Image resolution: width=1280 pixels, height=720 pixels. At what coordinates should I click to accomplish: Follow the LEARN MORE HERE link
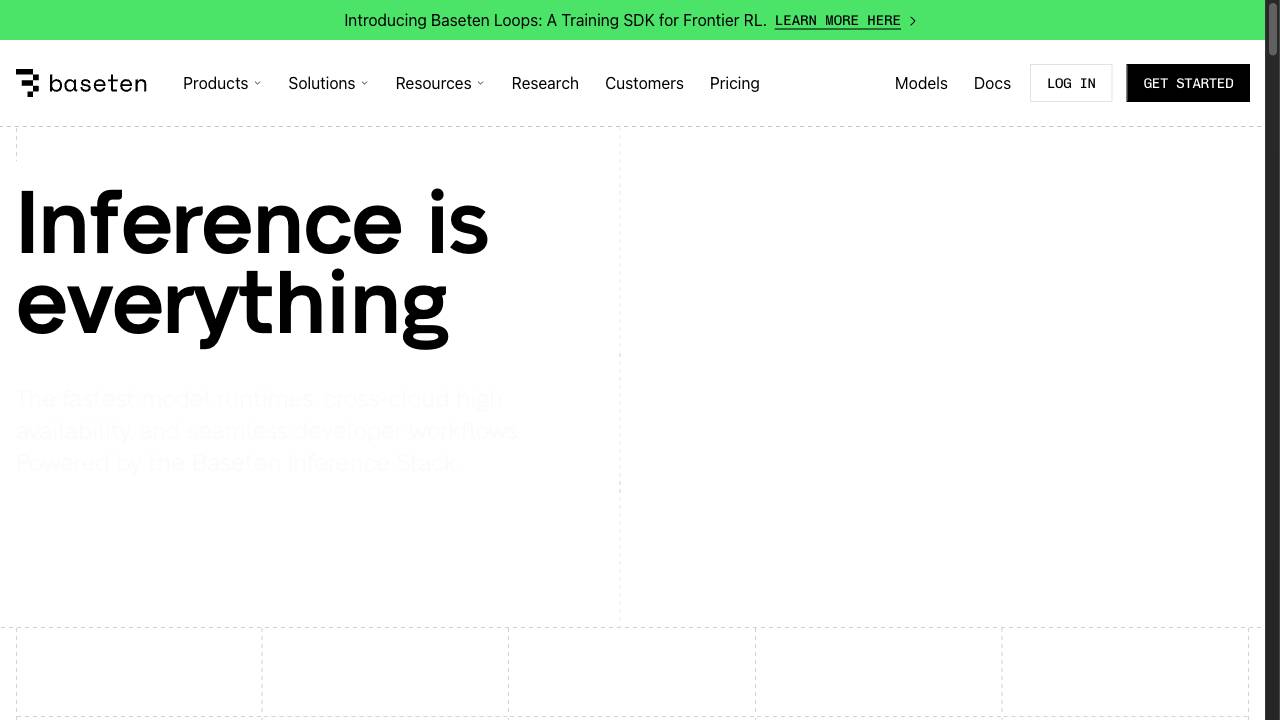(838, 21)
